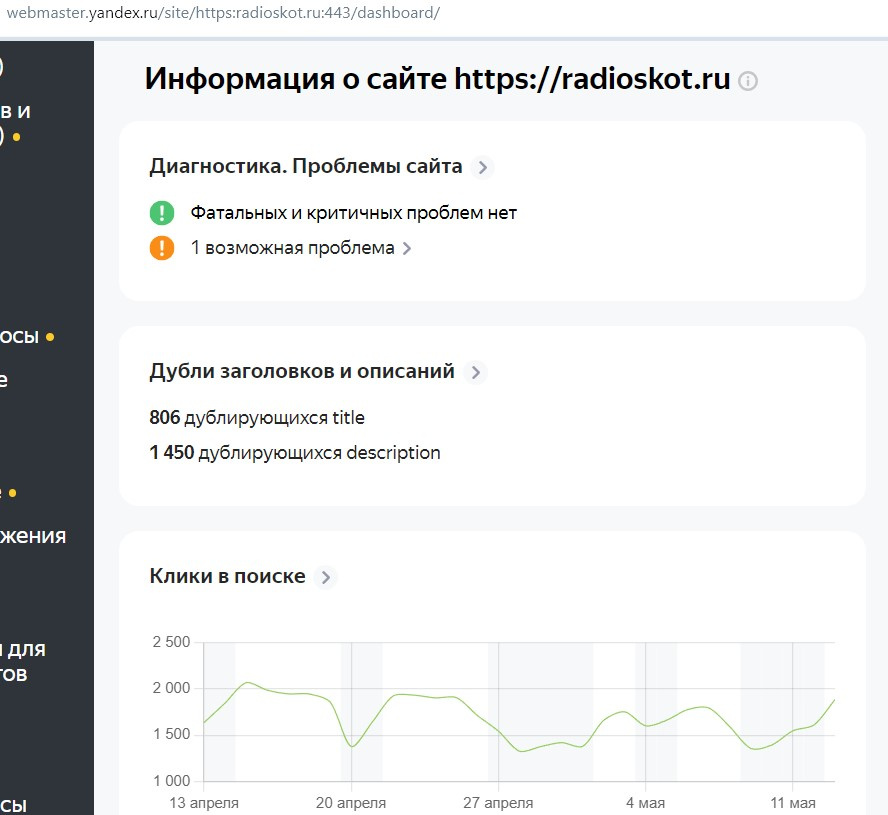This screenshot has width=888, height=815.
Task: Click the 20 апреля axis label
Action: tap(351, 803)
